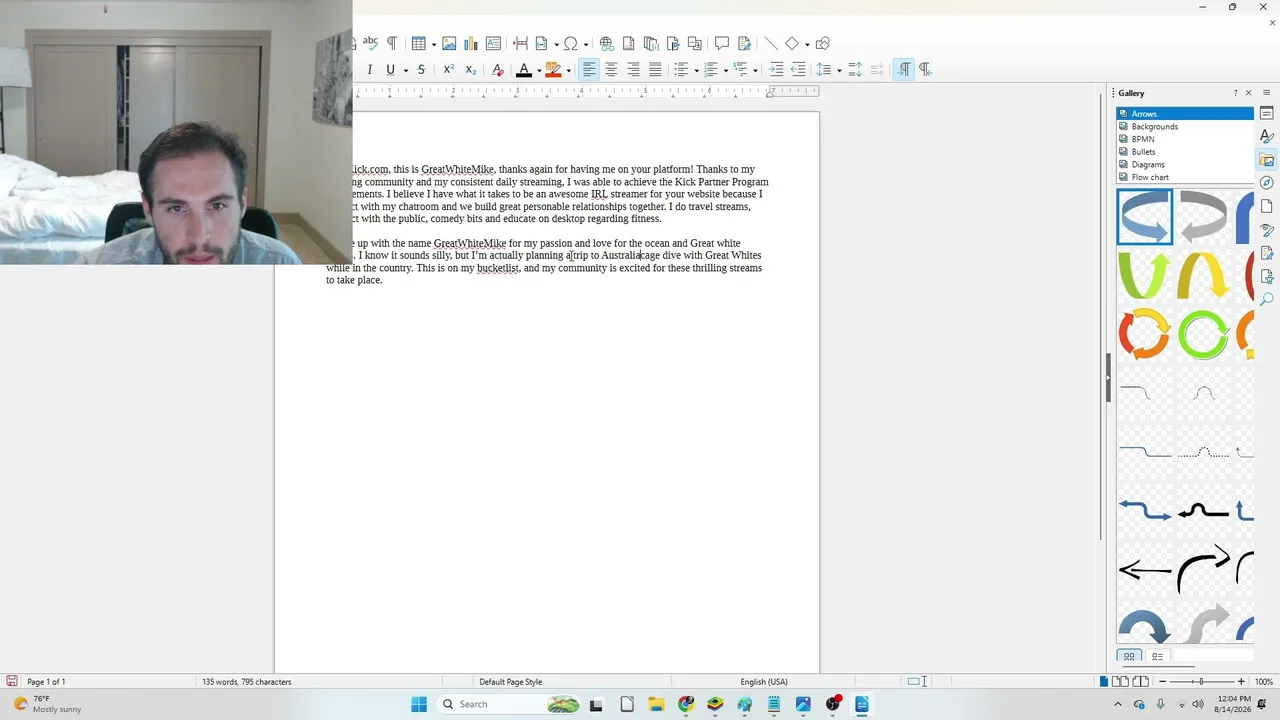The image size is (1280, 720).
Task: Toggle track changes recording icon
Action: 744,43
